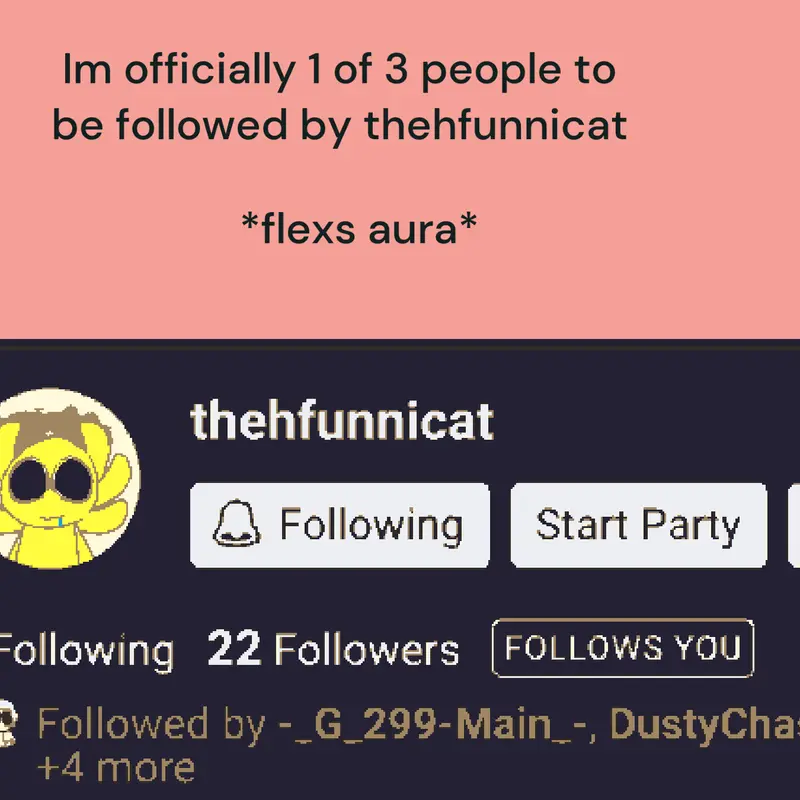The width and height of the screenshot is (800, 800).
Task: Click the "be followed by" words in the post
Action: (202, 126)
